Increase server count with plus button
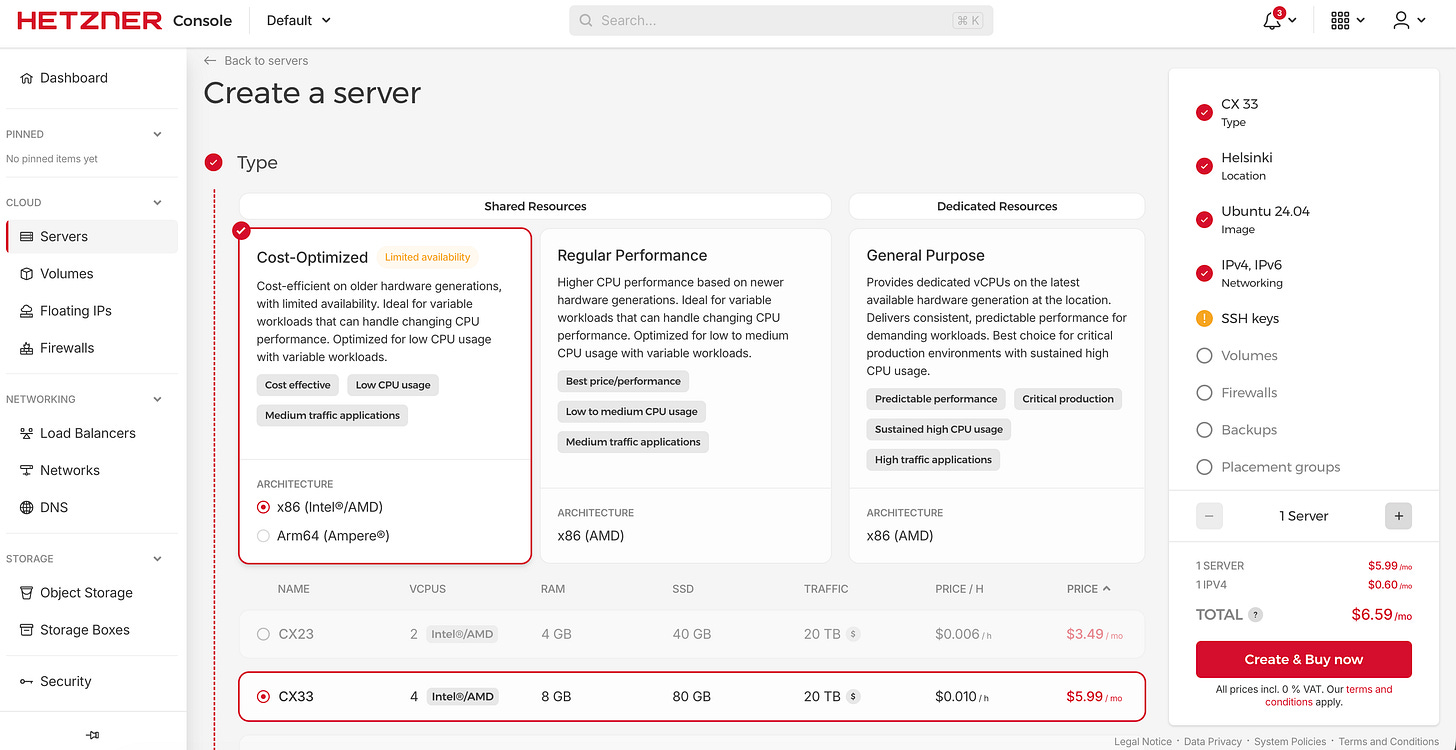 [x=1398, y=516]
